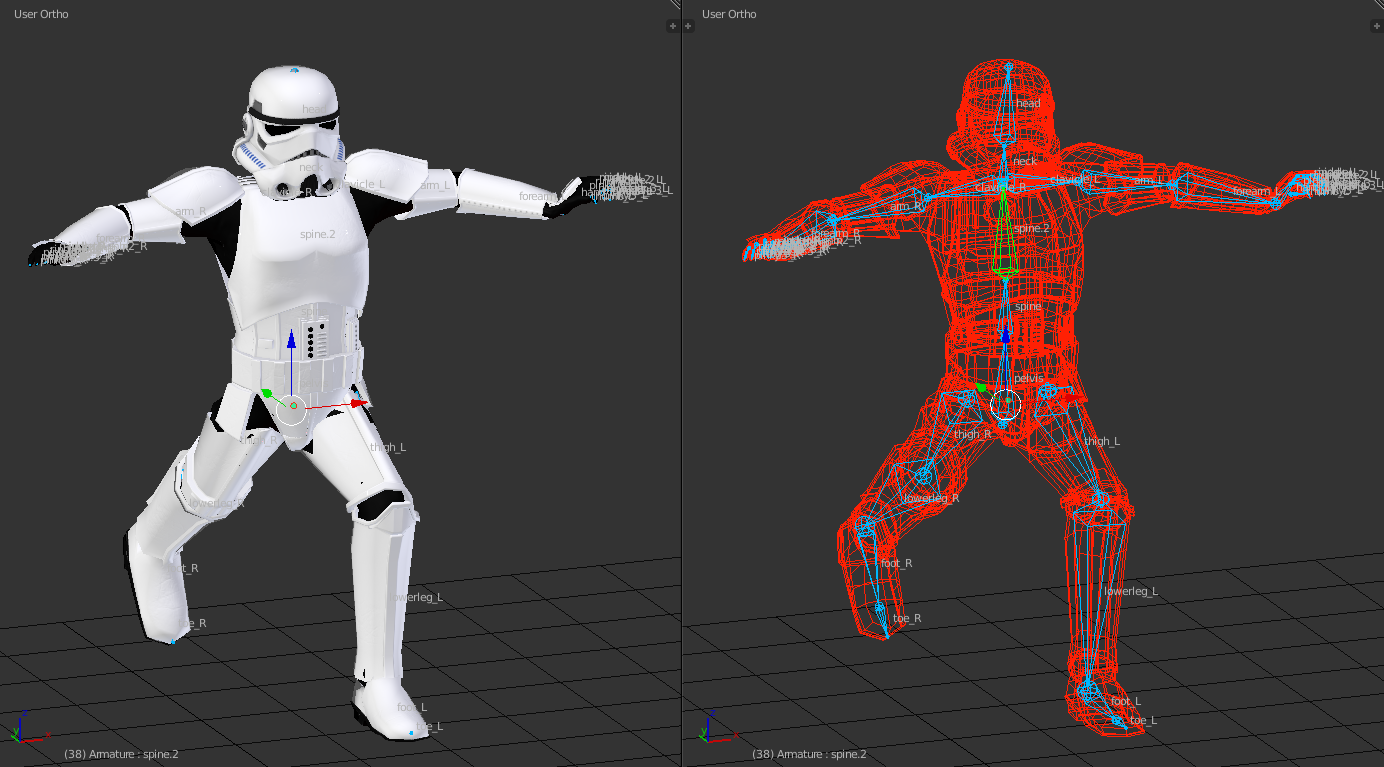Click the 'User Ortho' label in right viewport
The image size is (1384, 767).
pyautogui.click(x=729, y=14)
